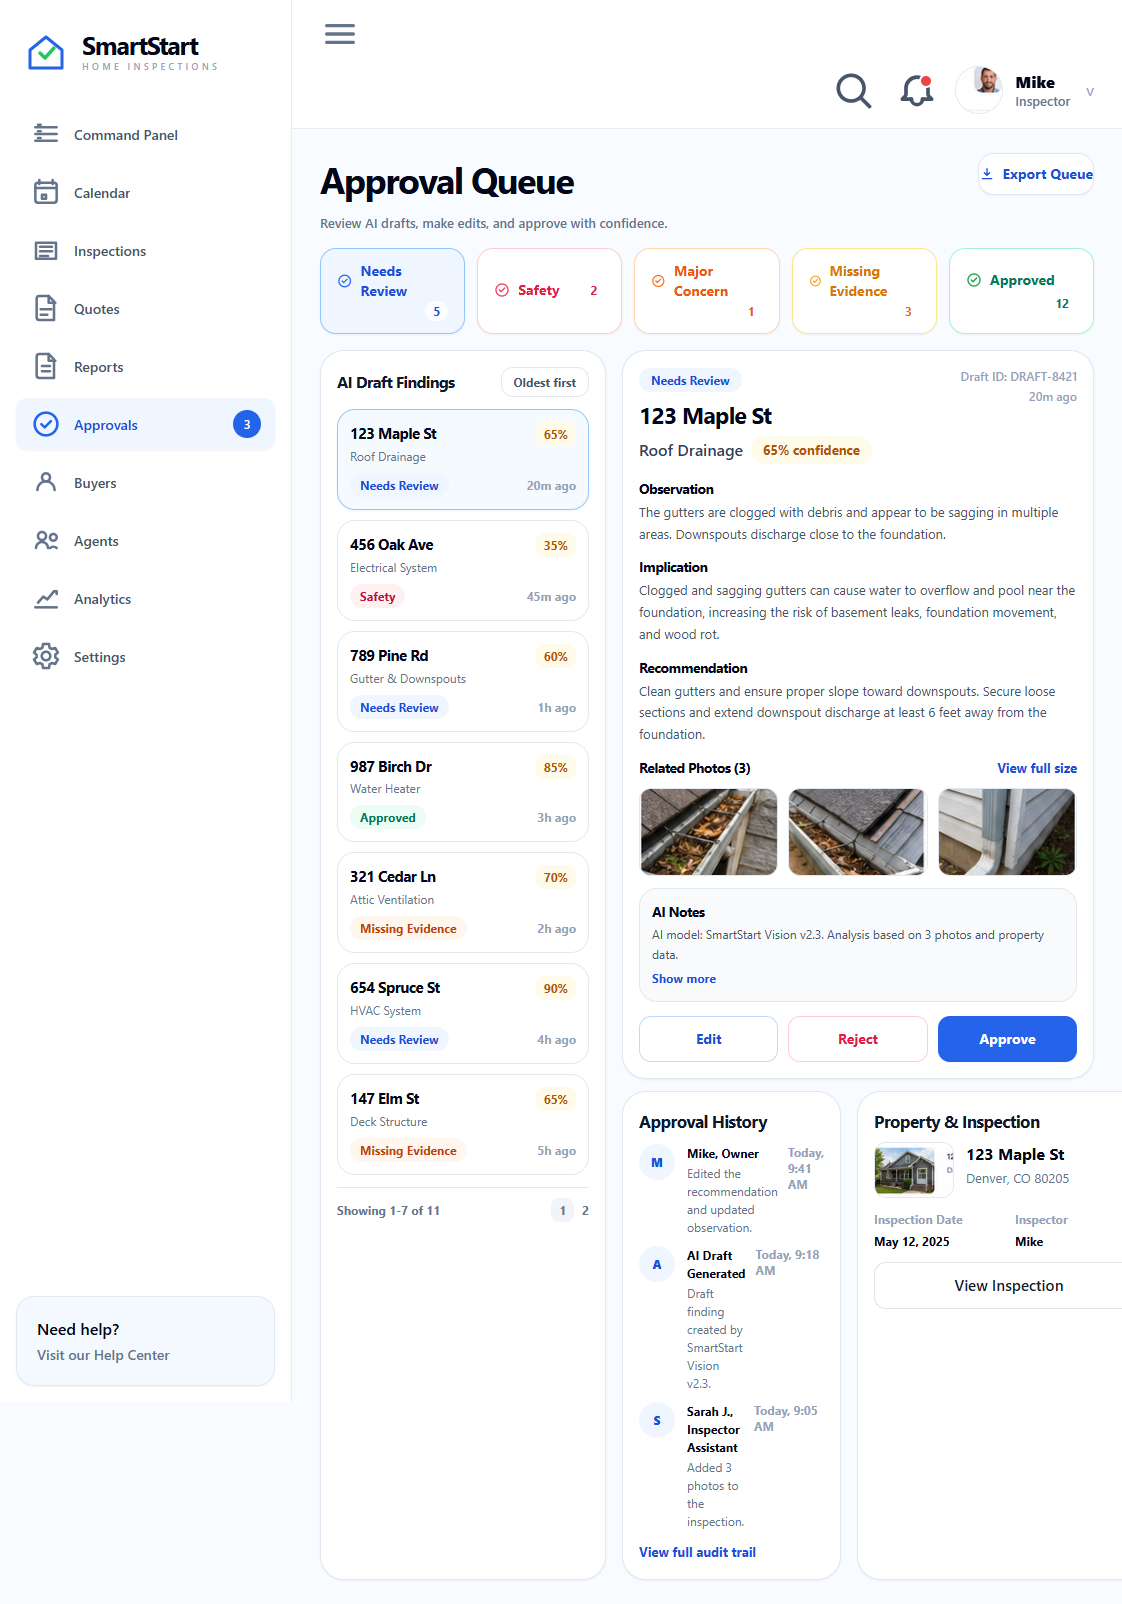Image resolution: width=1122 pixels, height=1604 pixels.
Task: Select the 456 Oak Ave finding card
Action: click(463, 571)
